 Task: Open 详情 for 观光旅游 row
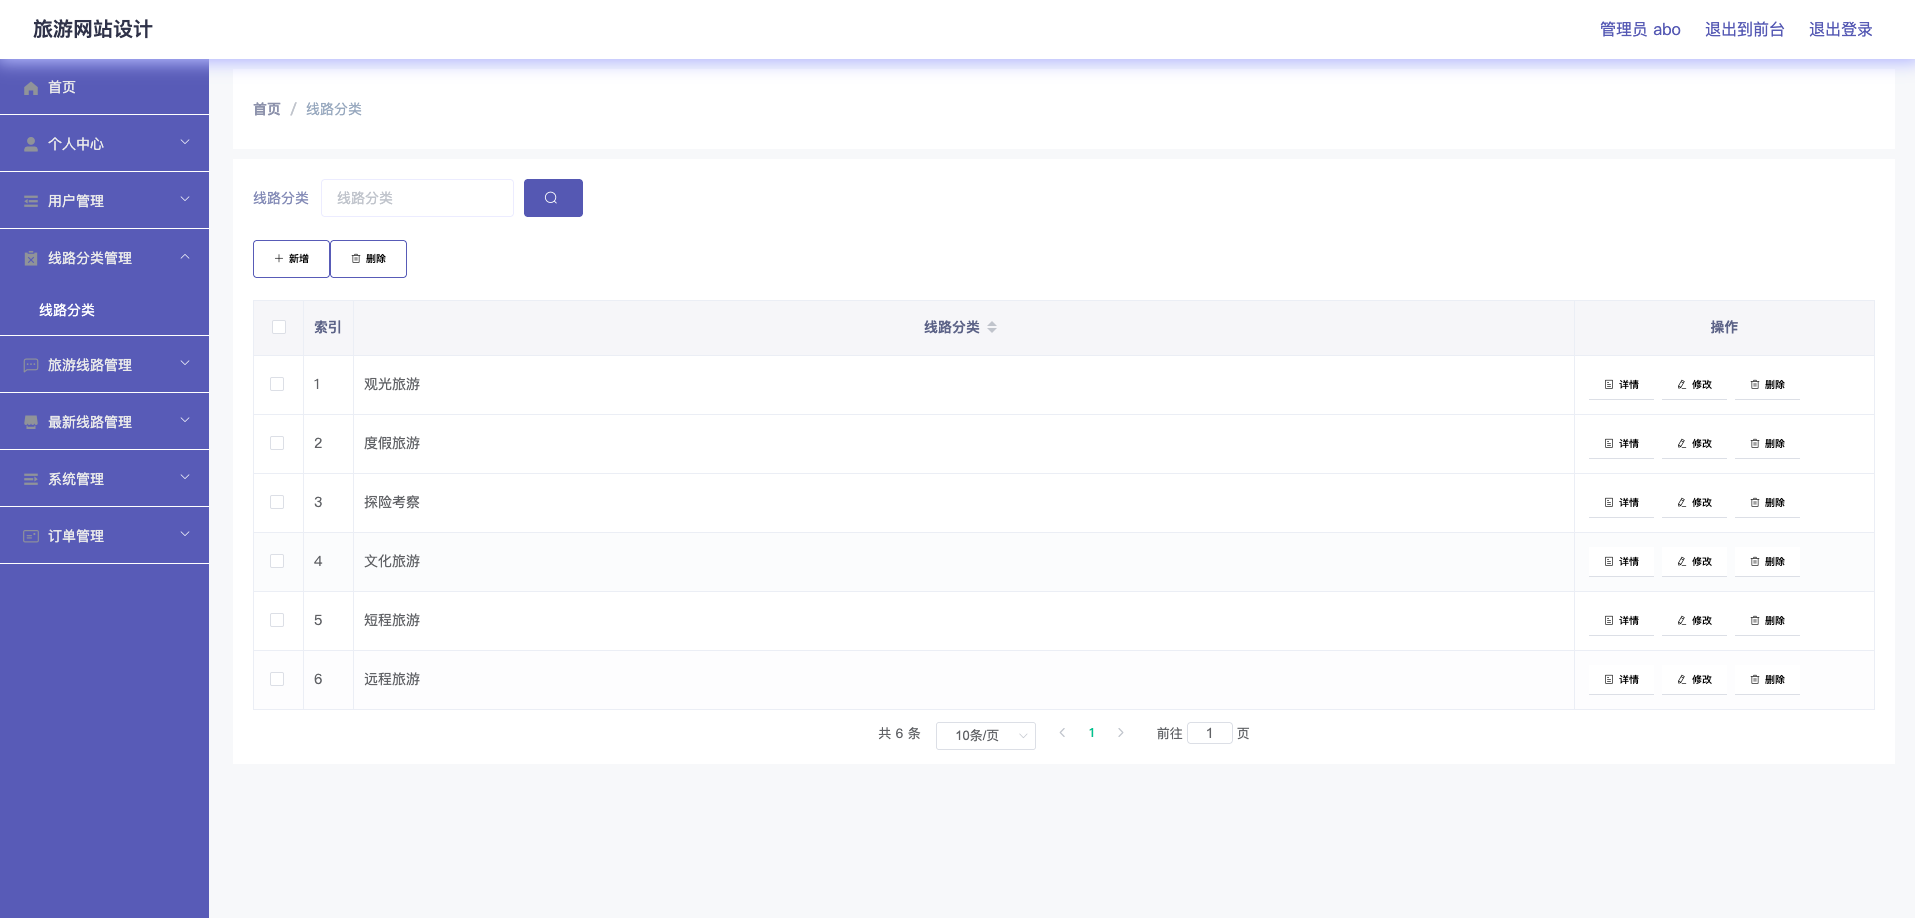1621,384
